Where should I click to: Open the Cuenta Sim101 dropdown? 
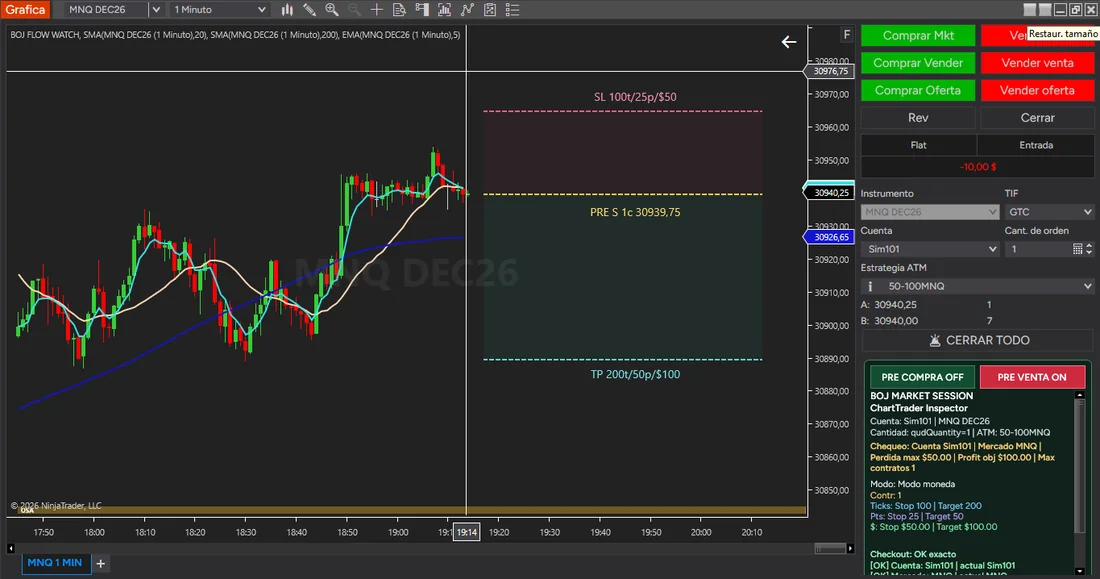(930, 249)
